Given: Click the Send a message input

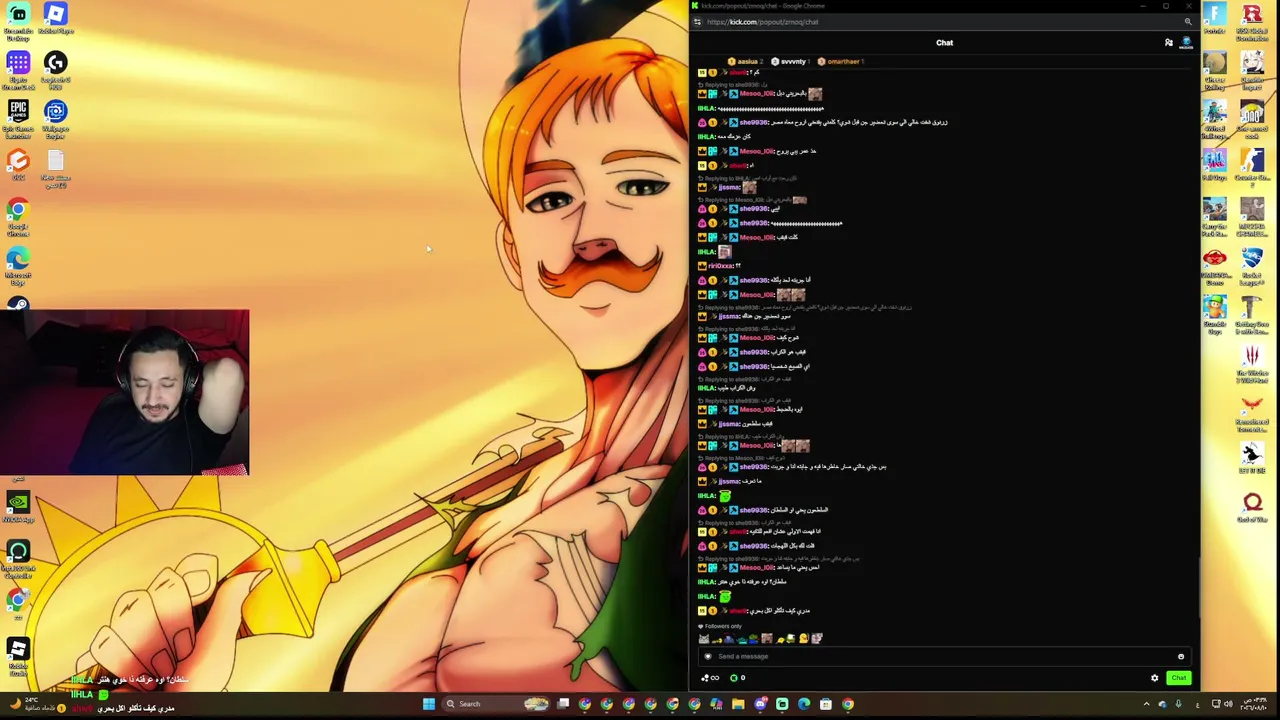Looking at the screenshot, I should [x=944, y=657].
